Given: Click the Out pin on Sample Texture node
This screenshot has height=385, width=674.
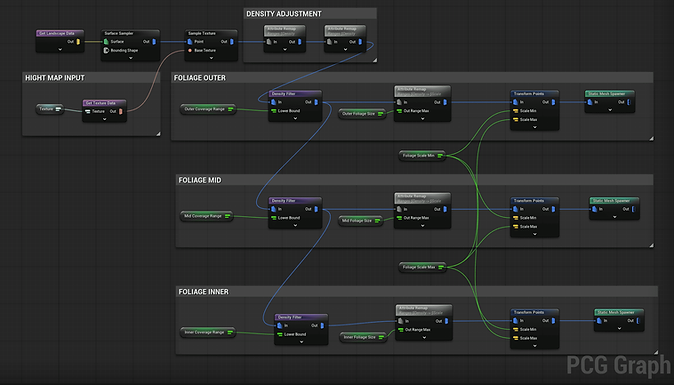Looking at the screenshot, I should click(x=232, y=42).
